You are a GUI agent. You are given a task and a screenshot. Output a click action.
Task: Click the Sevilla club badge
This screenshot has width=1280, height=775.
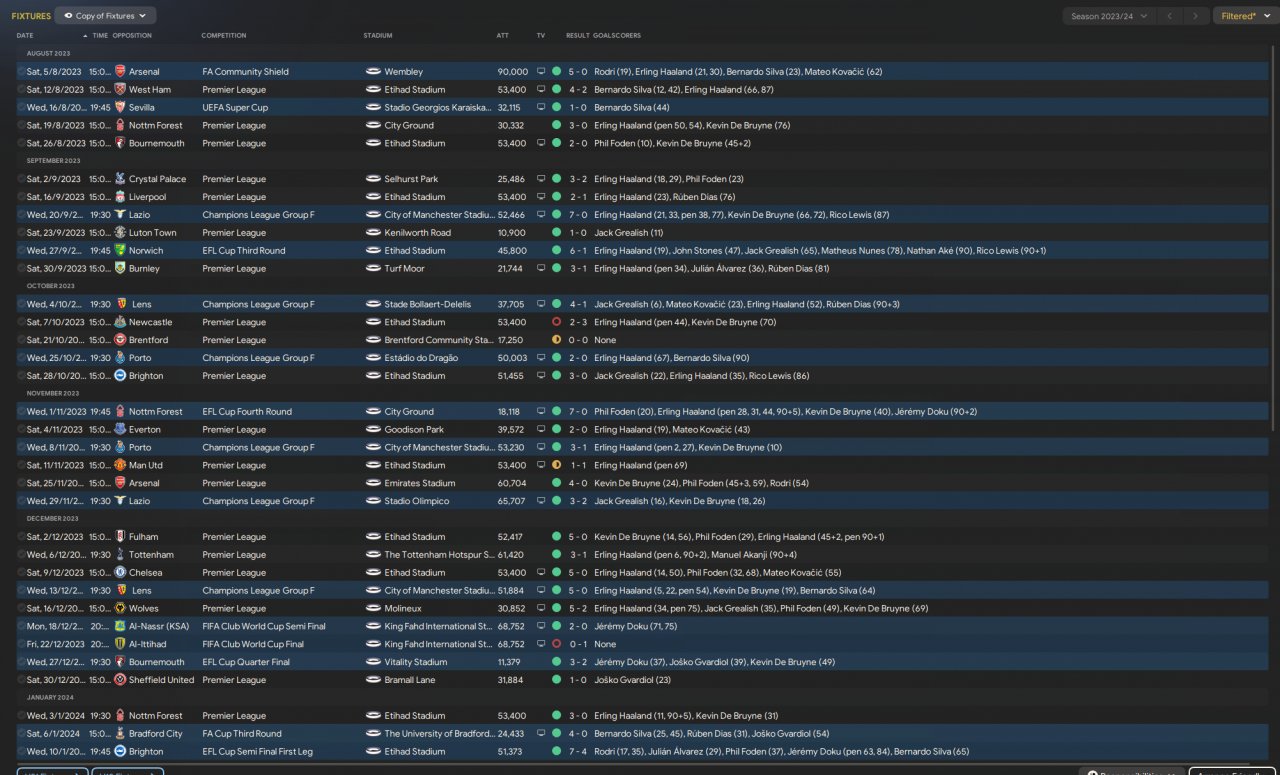[120, 108]
